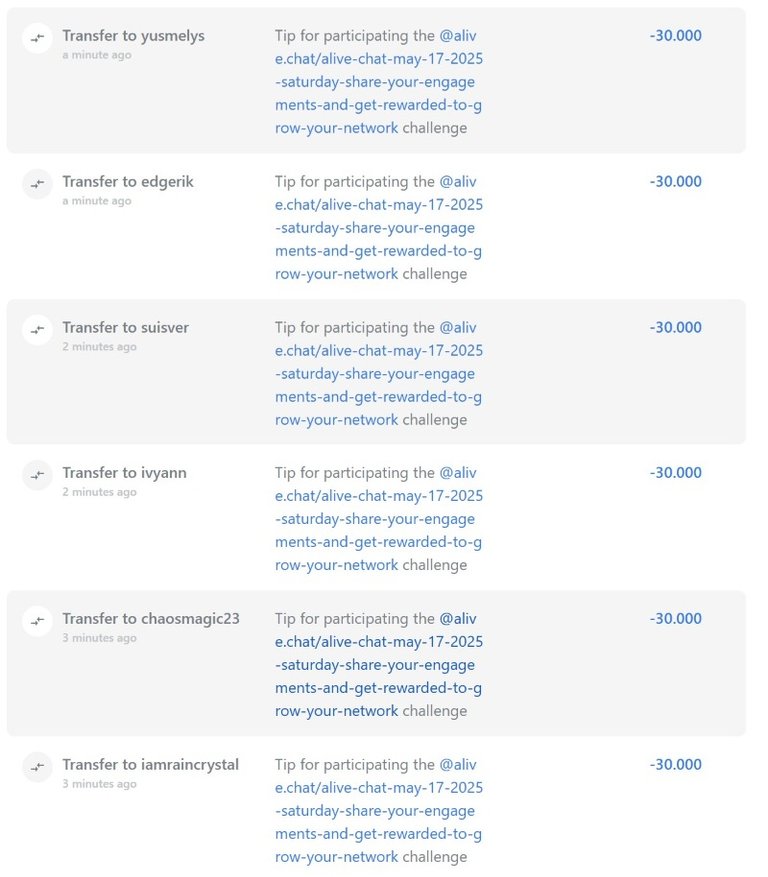Click transfer icon beside yusmelys transaction

[37, 38]
